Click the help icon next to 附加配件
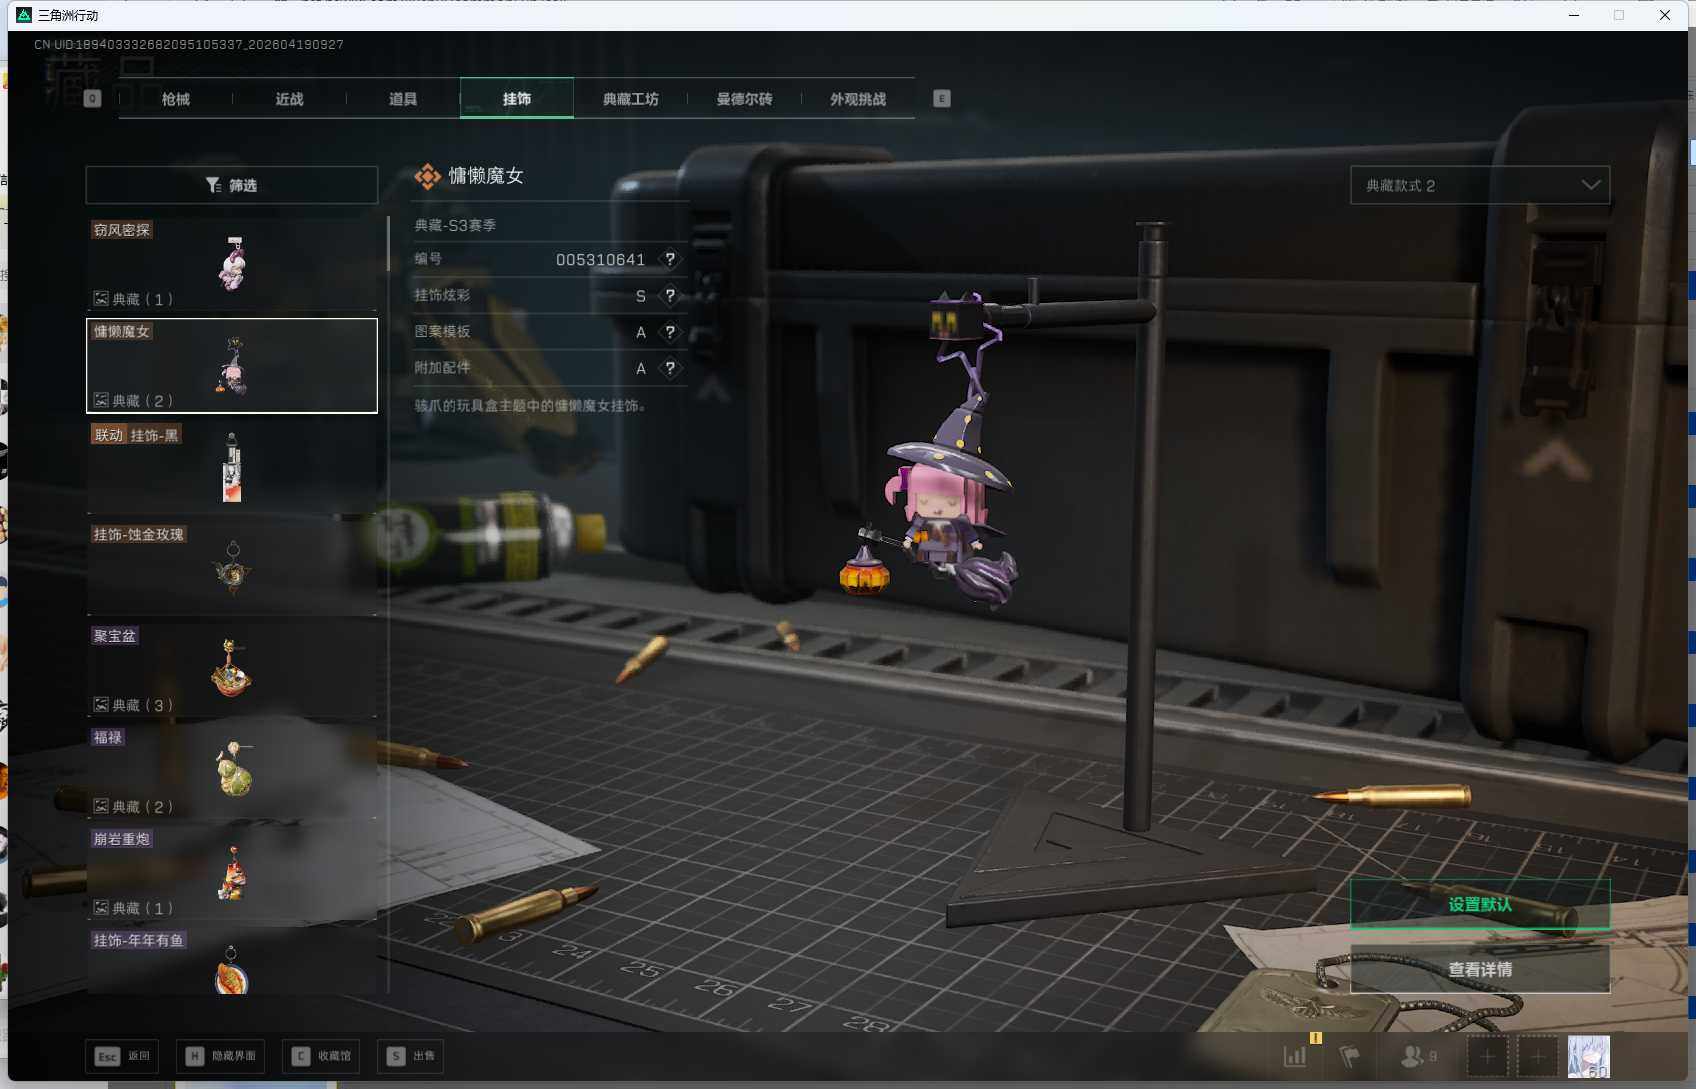 [x=670, y=368]
